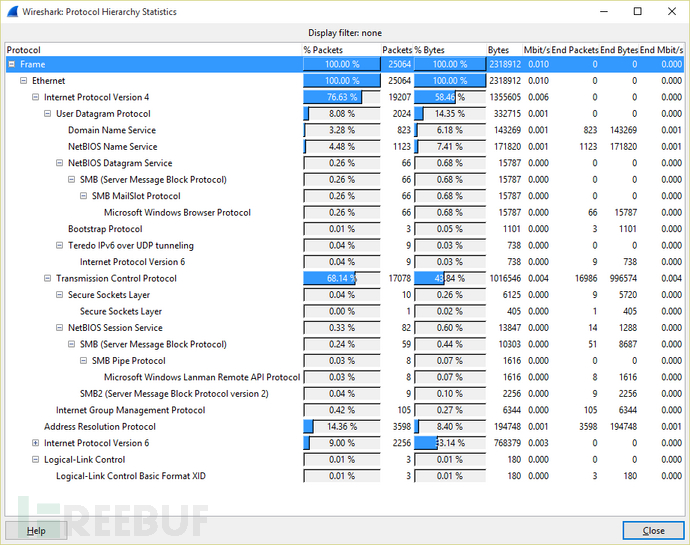690x545 pixels.
Task: Expand the collapsed Internet Protocol Version 6 node
Action: coord(36,443)
